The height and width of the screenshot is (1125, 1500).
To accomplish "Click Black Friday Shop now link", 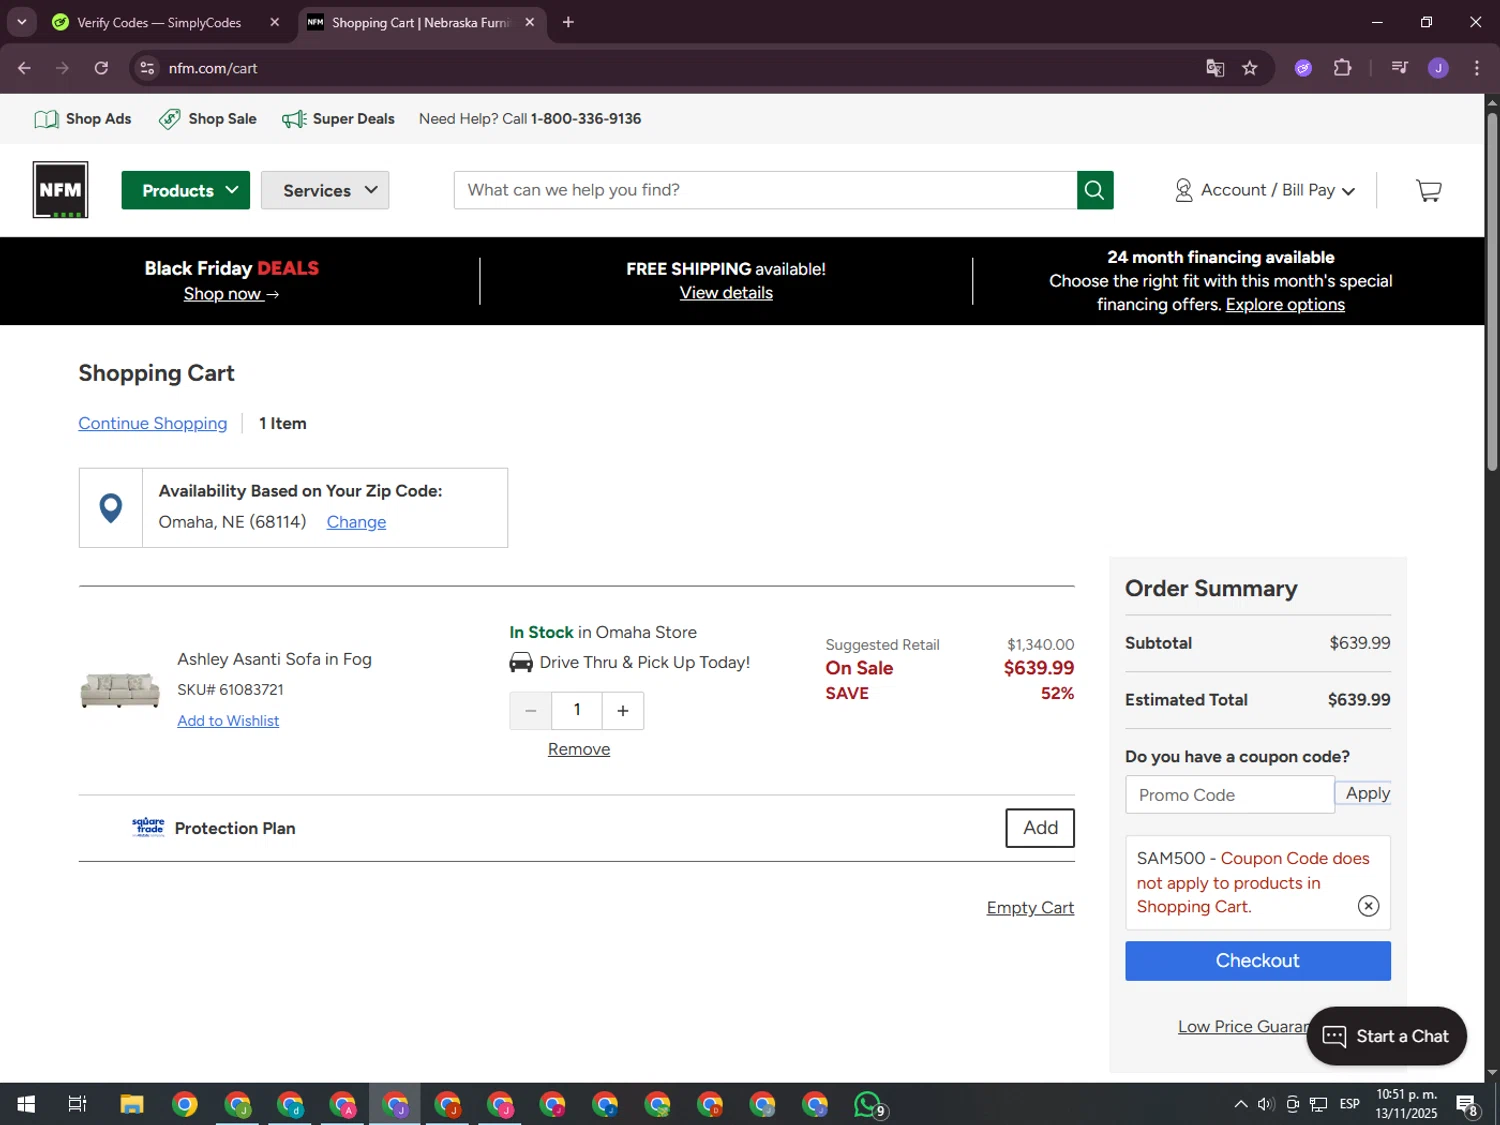I will click(231, 294).
